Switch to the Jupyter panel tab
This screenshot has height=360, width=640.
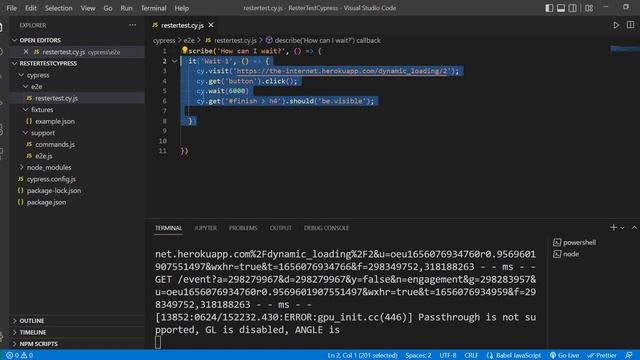click(205, 228)
